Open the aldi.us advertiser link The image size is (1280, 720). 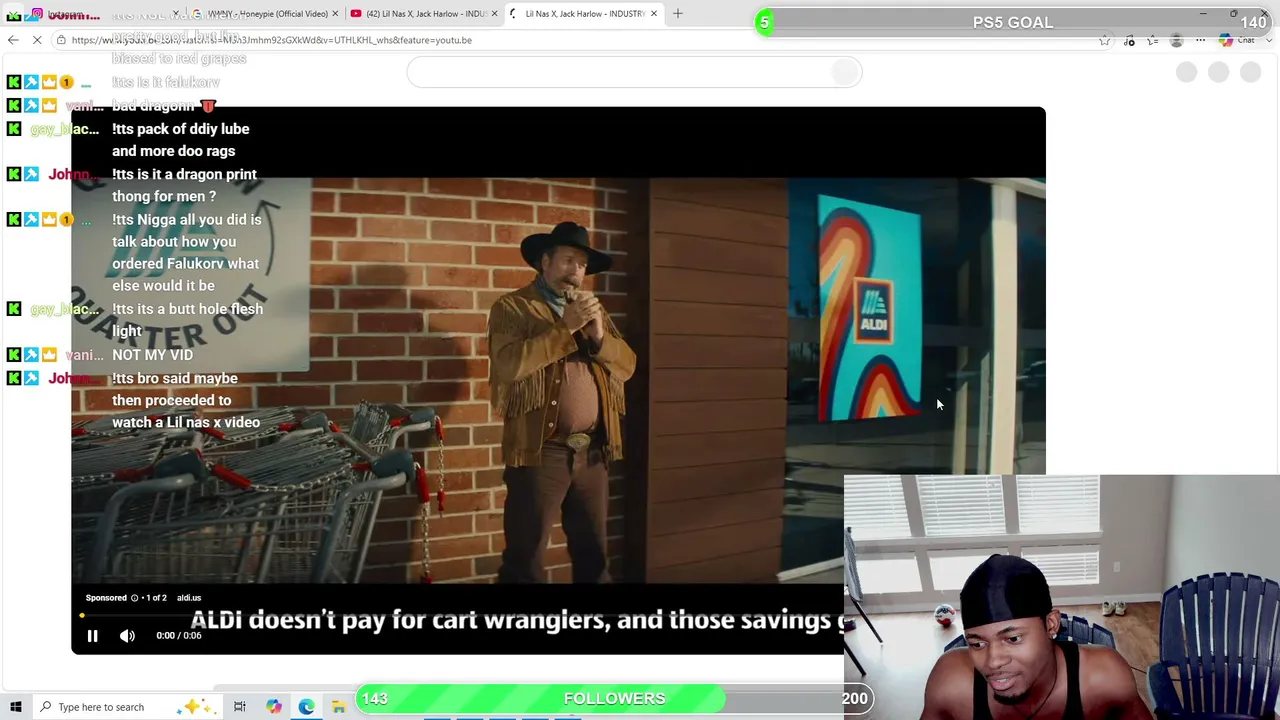(189, 598)
